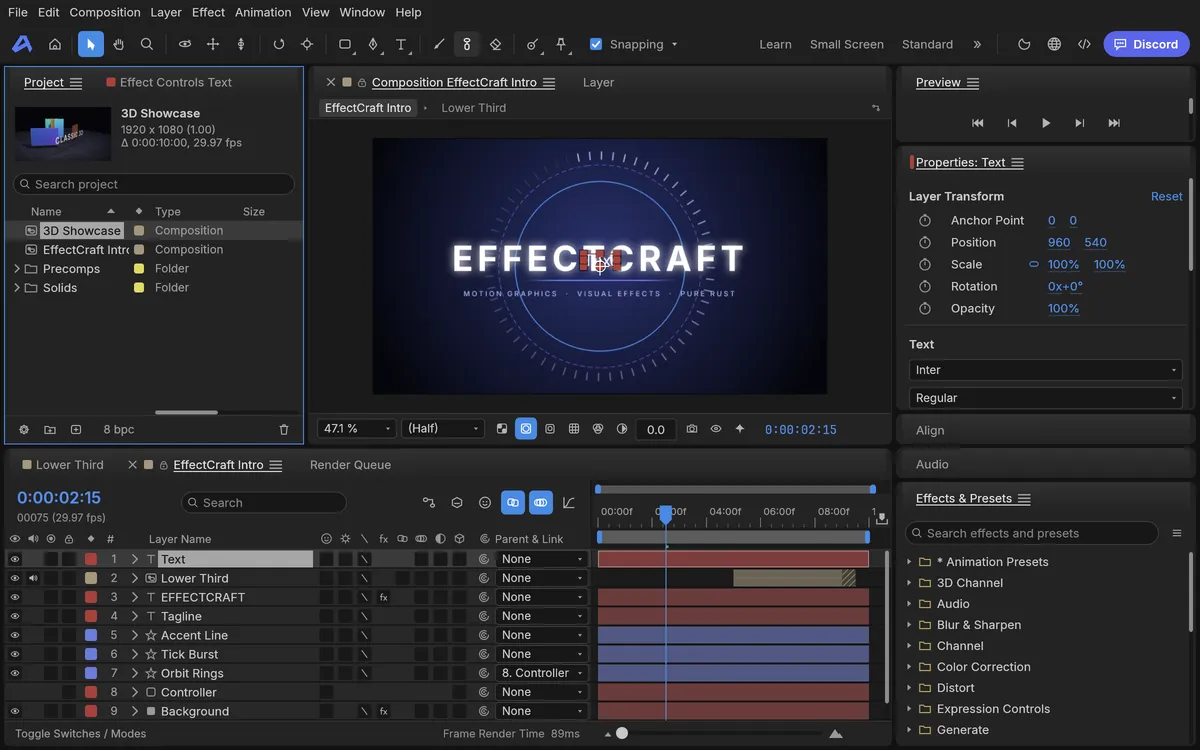
Task: Open the zoom level 47.1 % dropdown
Action: (356, 429)
